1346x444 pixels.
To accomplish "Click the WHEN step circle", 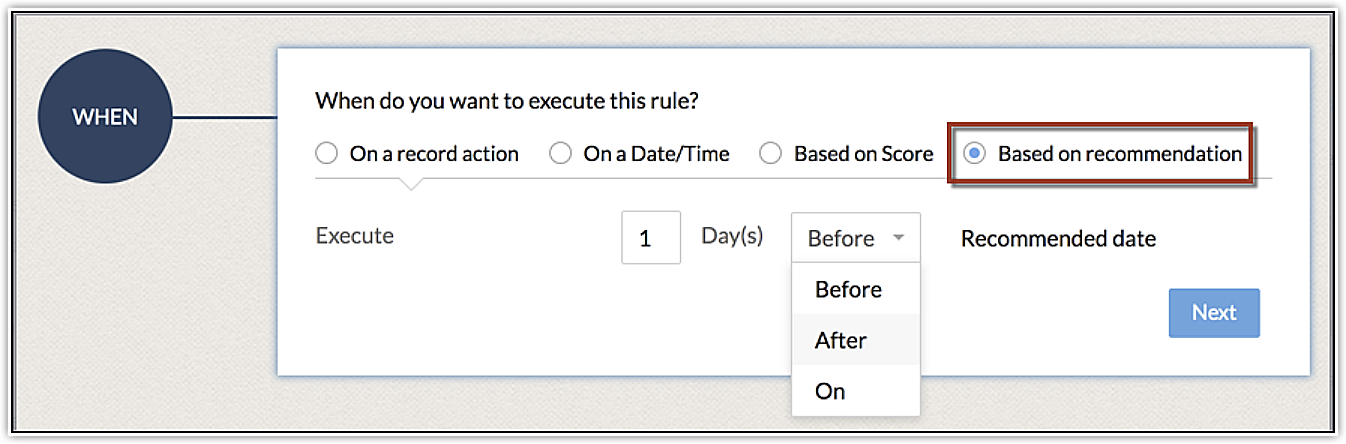I will (105, 117).
